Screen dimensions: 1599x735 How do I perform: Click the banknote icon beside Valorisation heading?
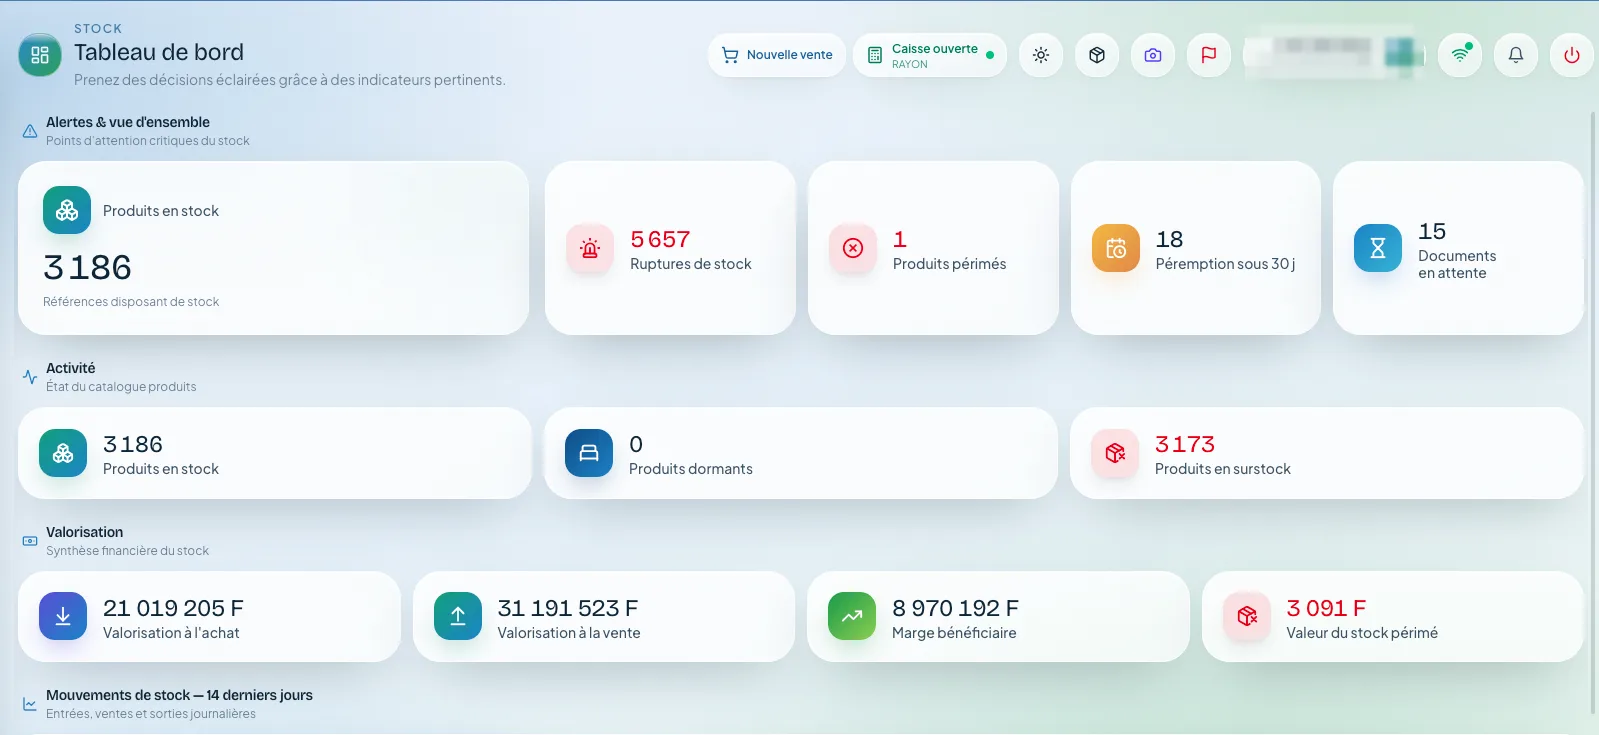tap(30, 541)
